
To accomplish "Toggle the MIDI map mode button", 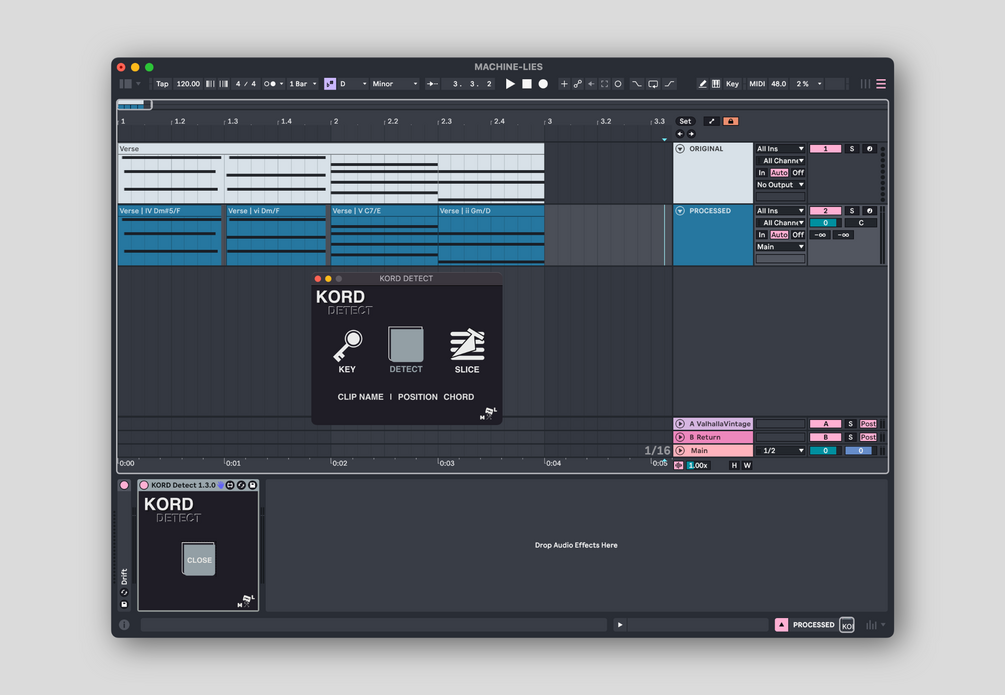I will coord(757,84).
